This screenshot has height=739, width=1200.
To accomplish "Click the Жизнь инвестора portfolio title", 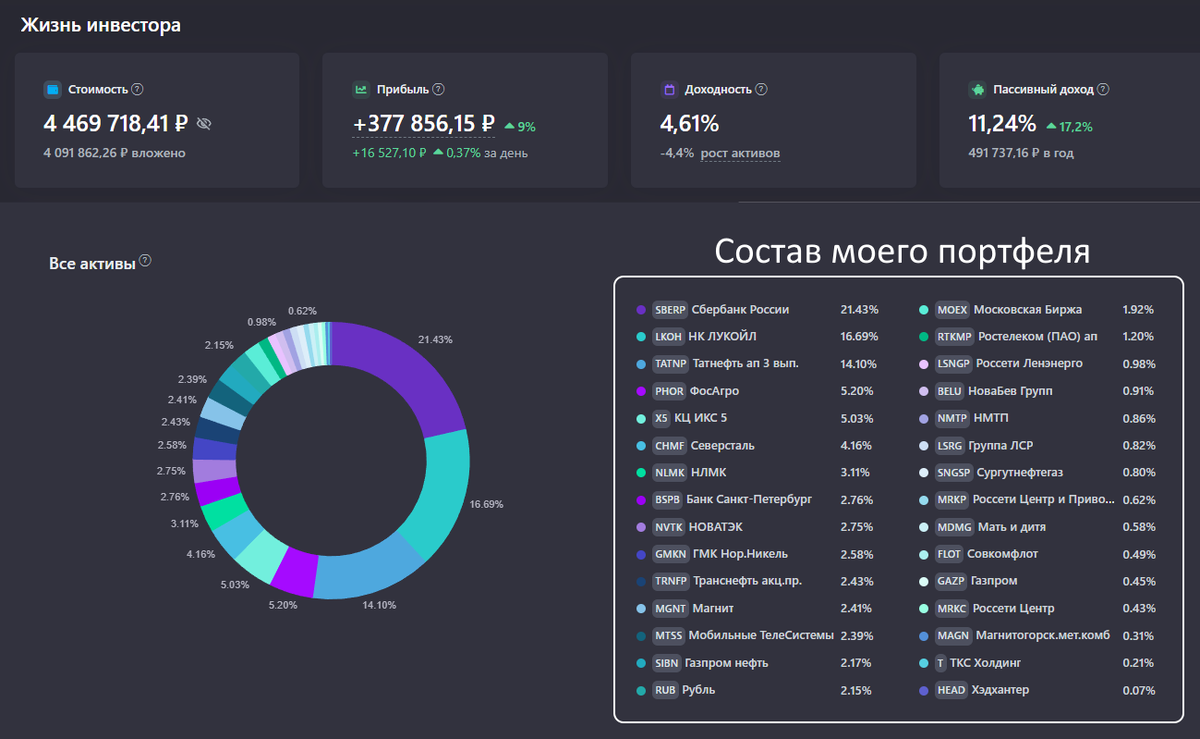I will [x=101, y=25].
